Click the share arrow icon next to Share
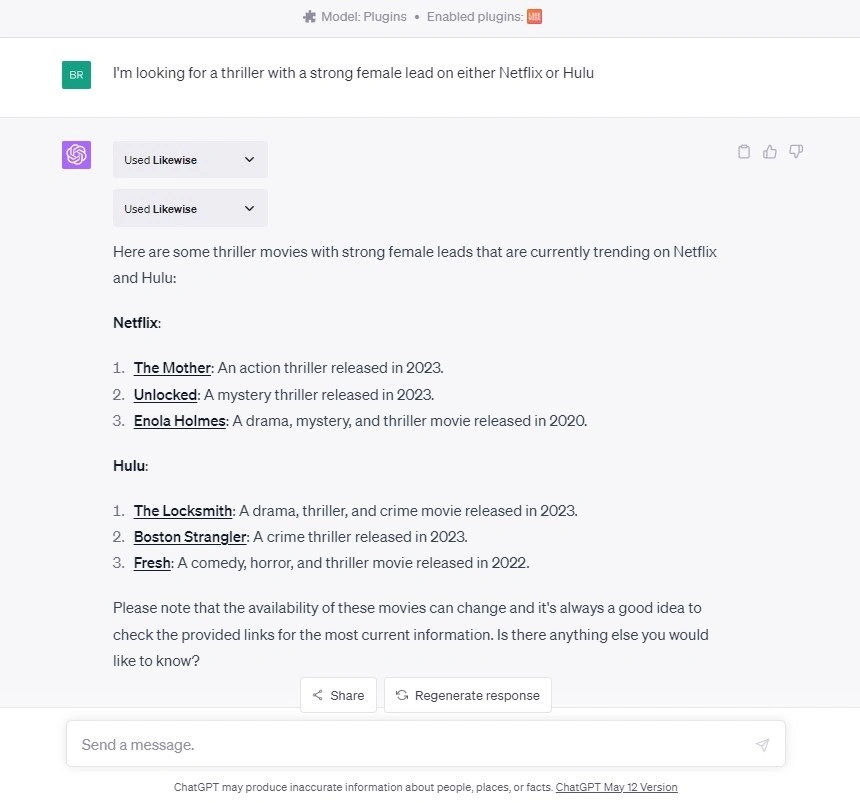 pyautogui.click(x=318, y=695)
